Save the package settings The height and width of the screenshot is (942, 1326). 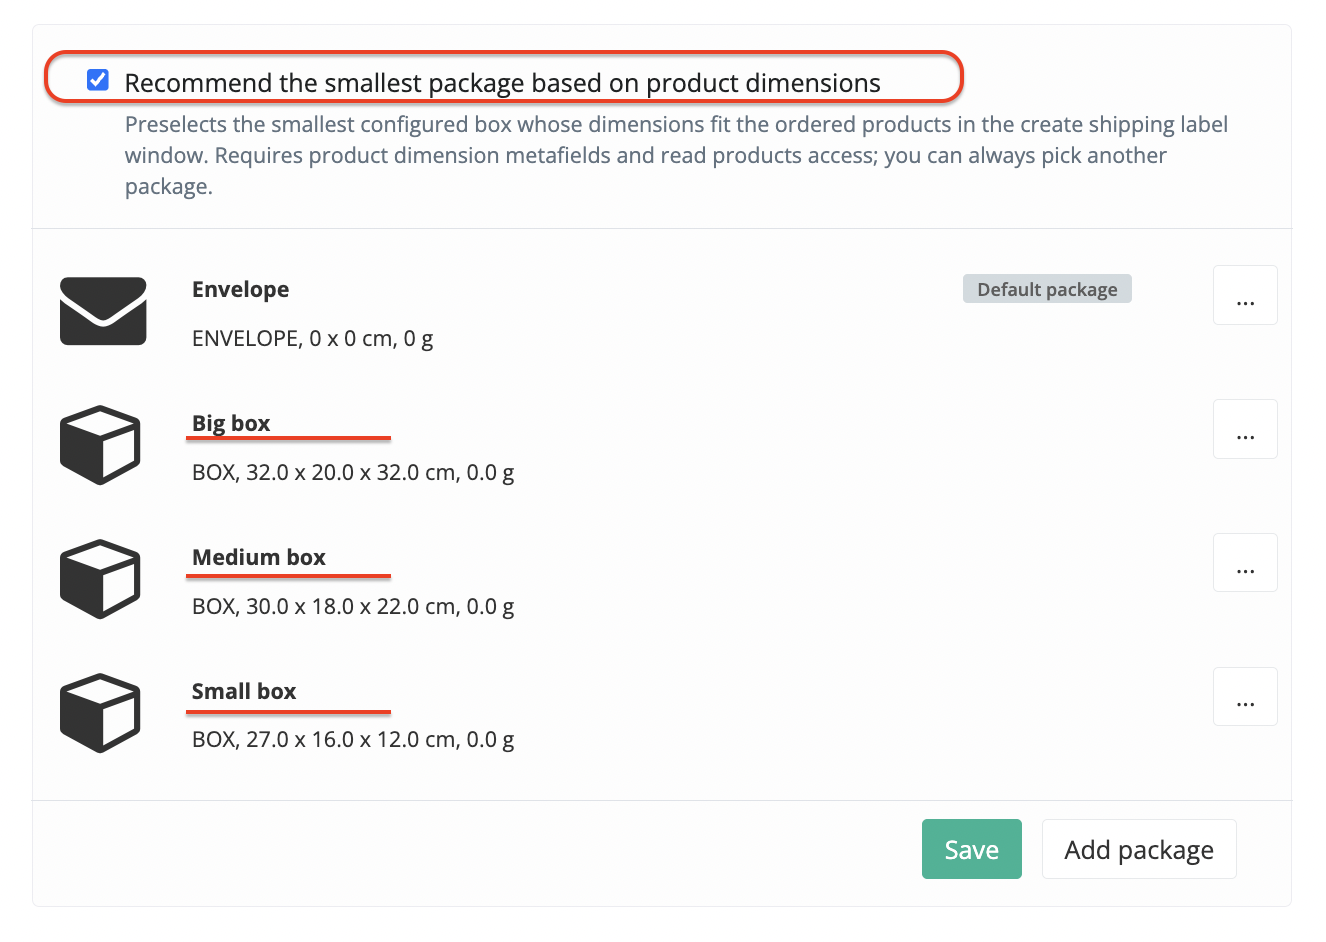click(972, 849)
